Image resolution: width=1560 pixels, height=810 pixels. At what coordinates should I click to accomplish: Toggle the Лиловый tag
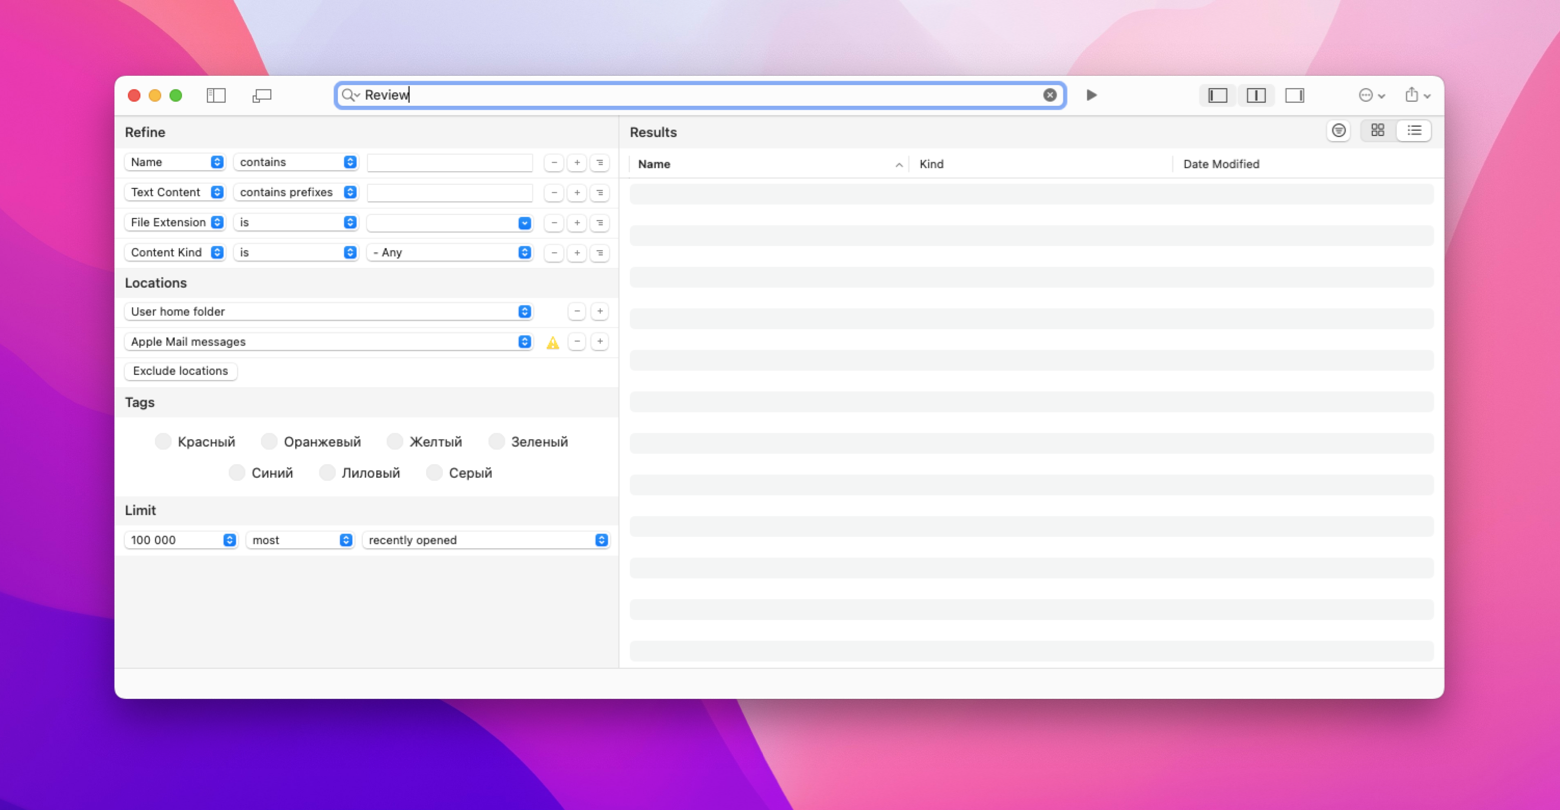[359, 472]
